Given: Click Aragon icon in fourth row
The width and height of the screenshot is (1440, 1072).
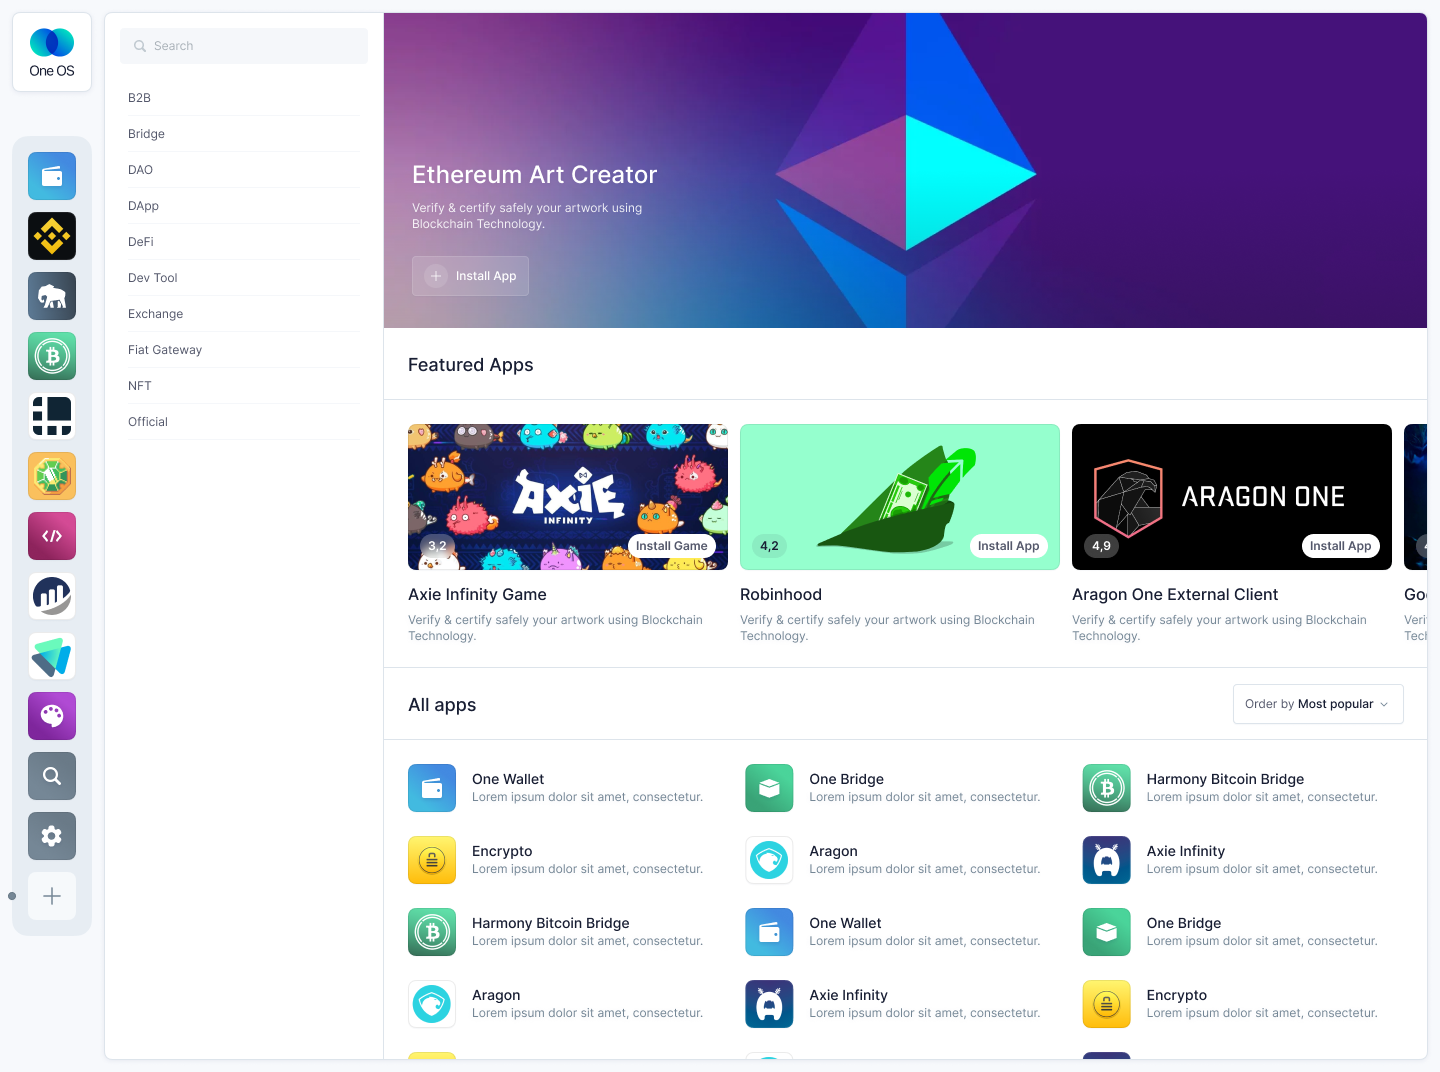Looking at the screenshot, I should tap(432, 1004).
